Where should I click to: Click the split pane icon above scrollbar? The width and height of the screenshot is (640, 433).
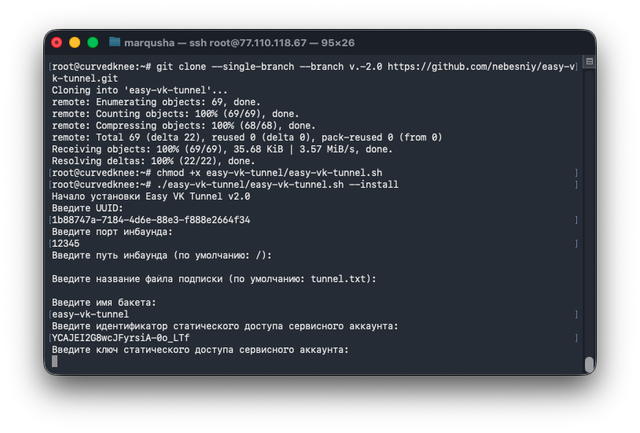tap(589, 61)
